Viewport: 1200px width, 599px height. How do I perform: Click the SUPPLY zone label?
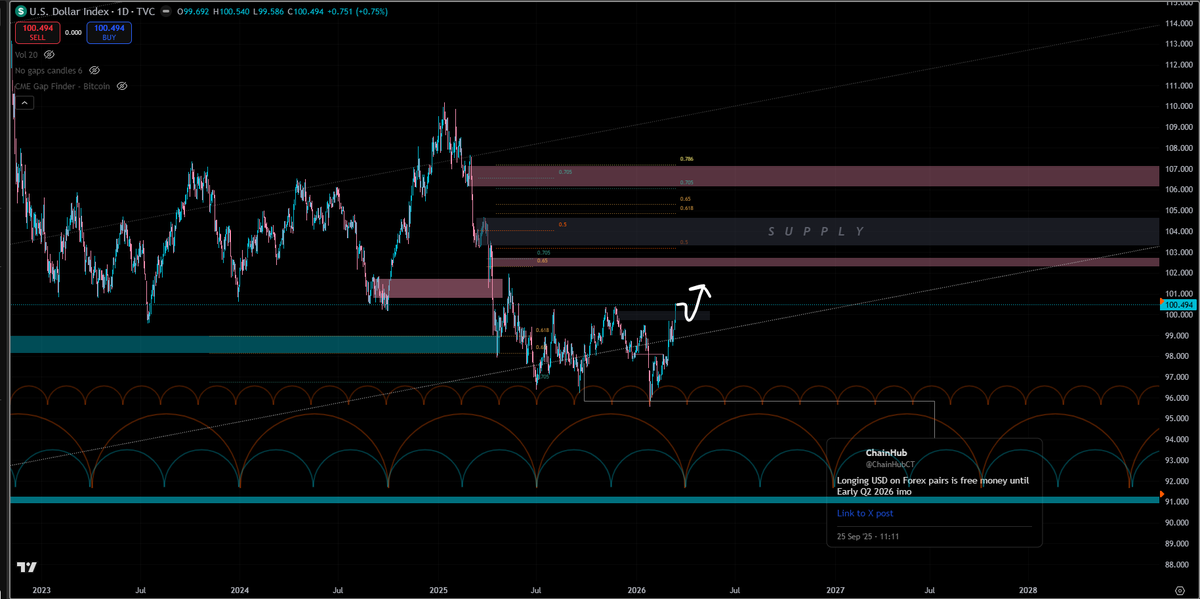(817, 231)
